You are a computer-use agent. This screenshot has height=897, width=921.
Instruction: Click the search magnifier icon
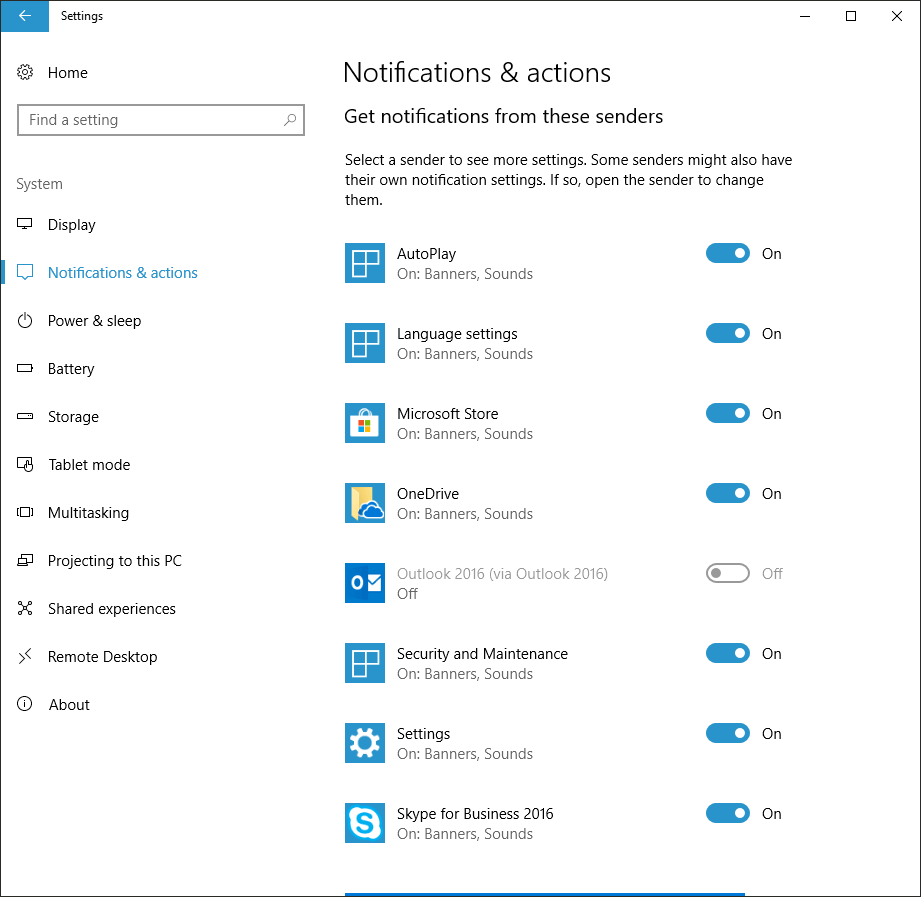point(290,120)
